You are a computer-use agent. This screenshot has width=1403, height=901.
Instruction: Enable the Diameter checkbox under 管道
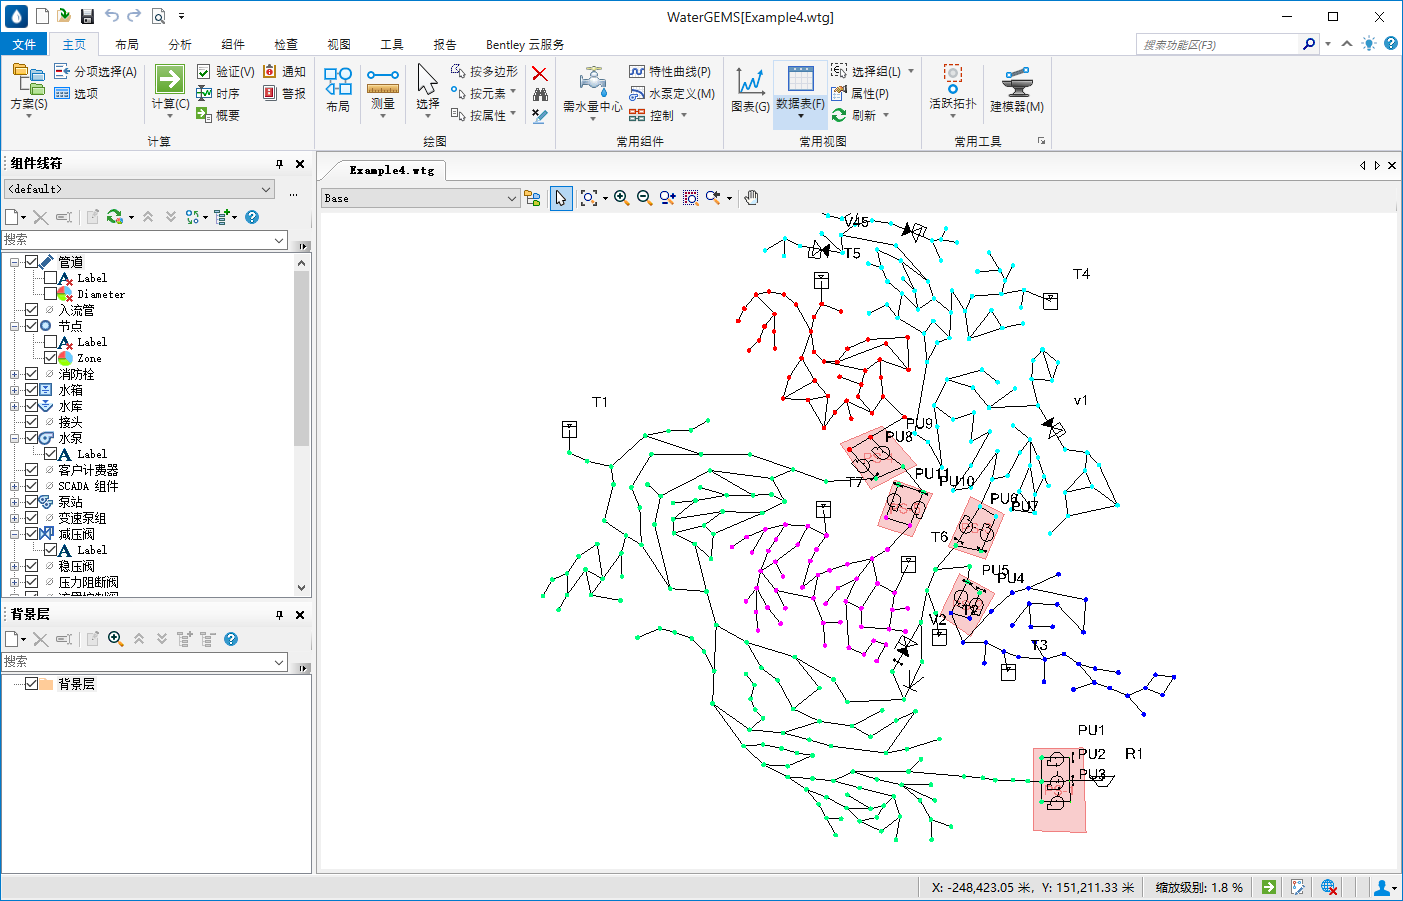50,294
